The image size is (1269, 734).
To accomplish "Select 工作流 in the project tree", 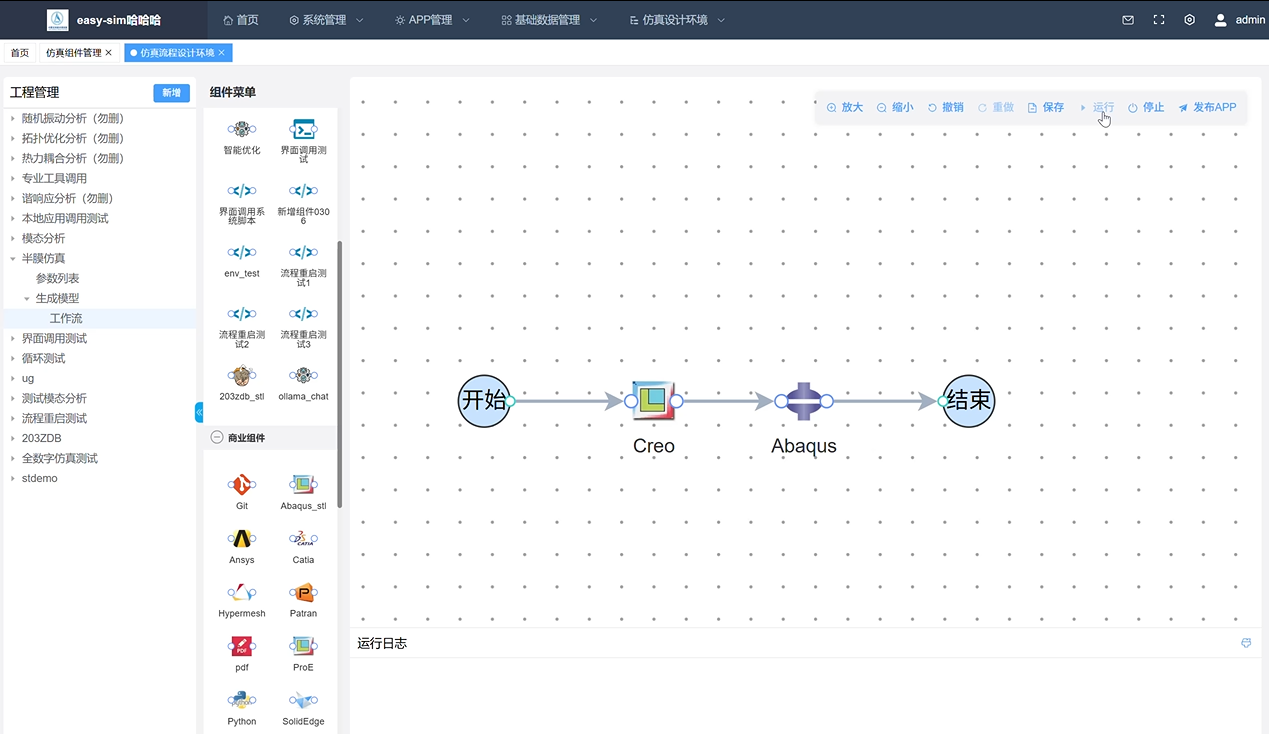I will (66, 318).
